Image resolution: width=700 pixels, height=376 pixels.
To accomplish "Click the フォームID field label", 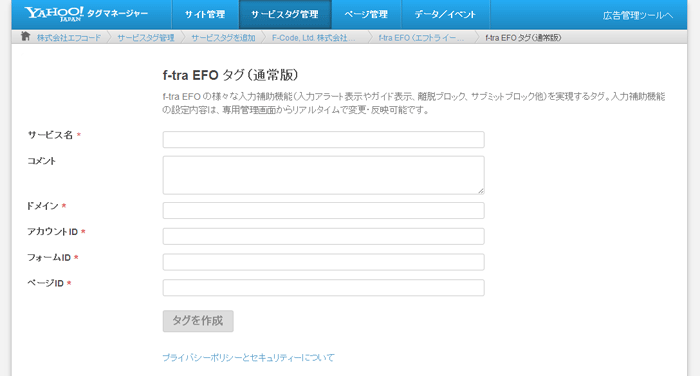I will pyautogui.click(x=49, y=258).
